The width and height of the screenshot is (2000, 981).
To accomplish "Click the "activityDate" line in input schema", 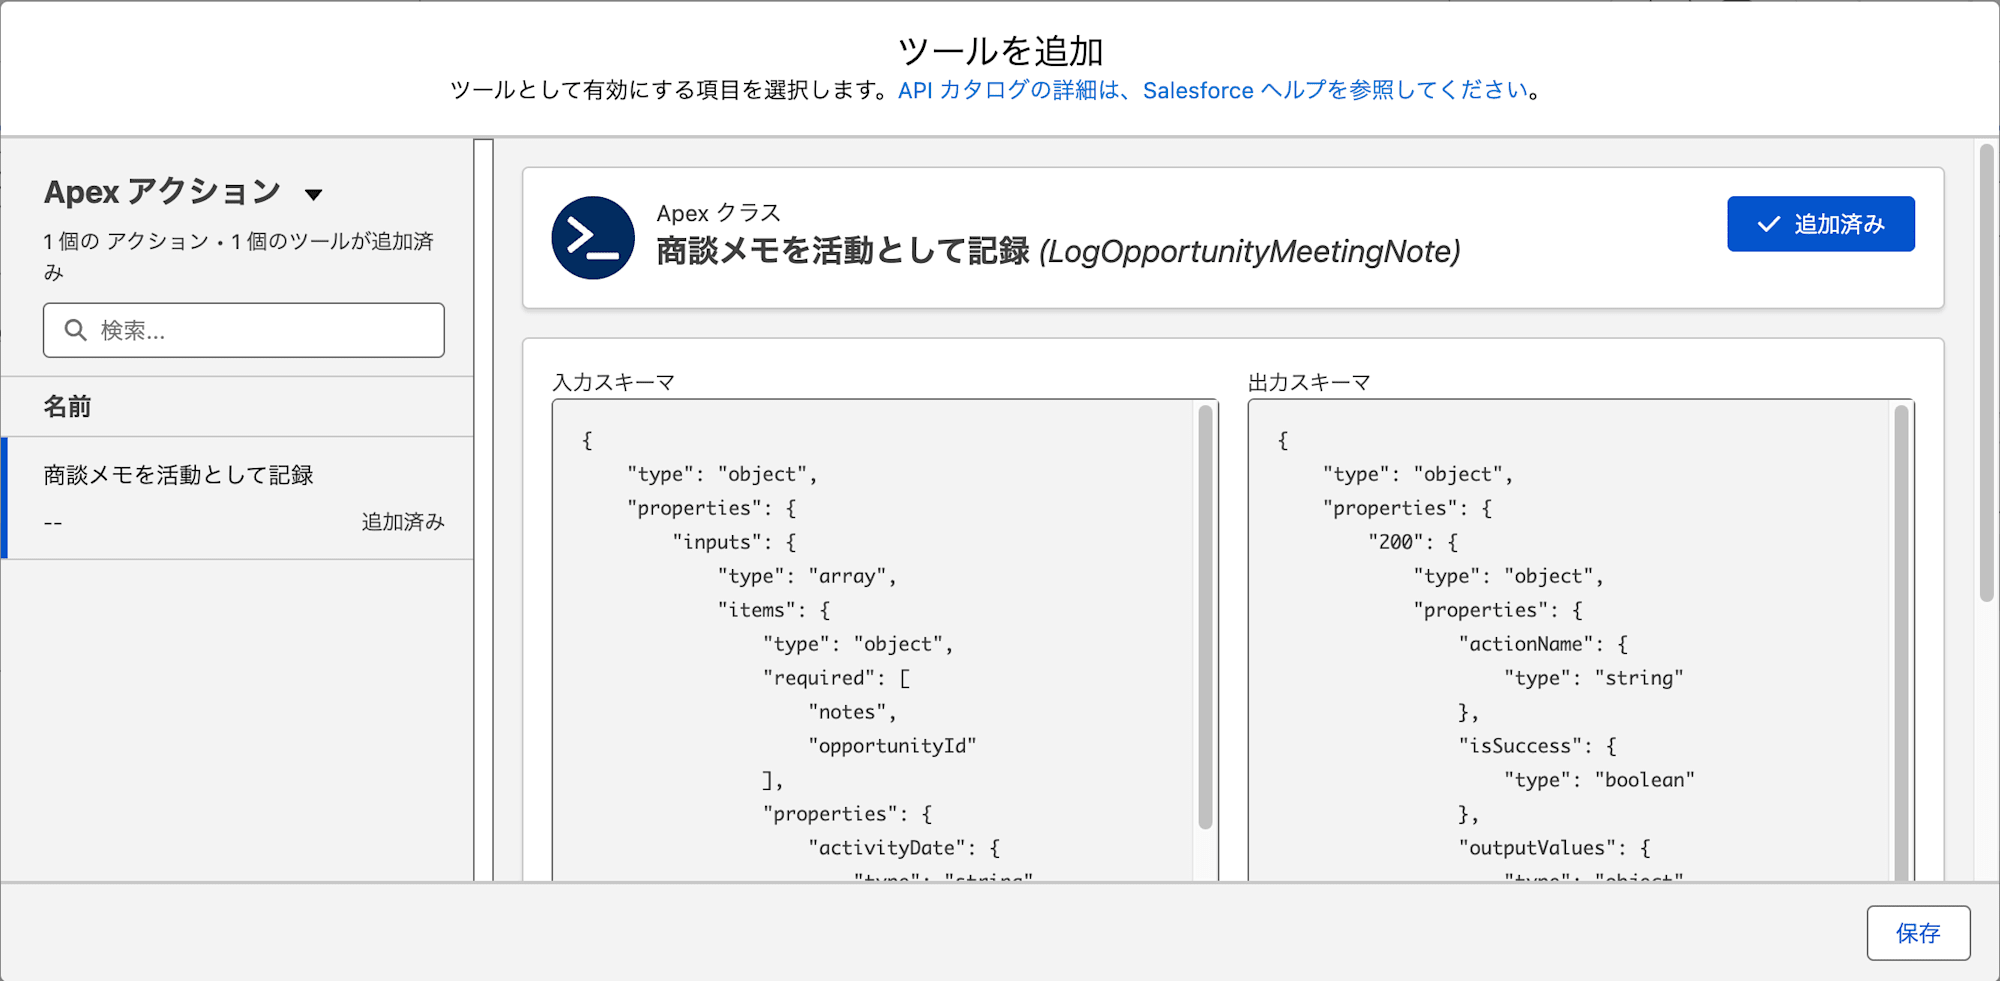I will pos(904,848).
